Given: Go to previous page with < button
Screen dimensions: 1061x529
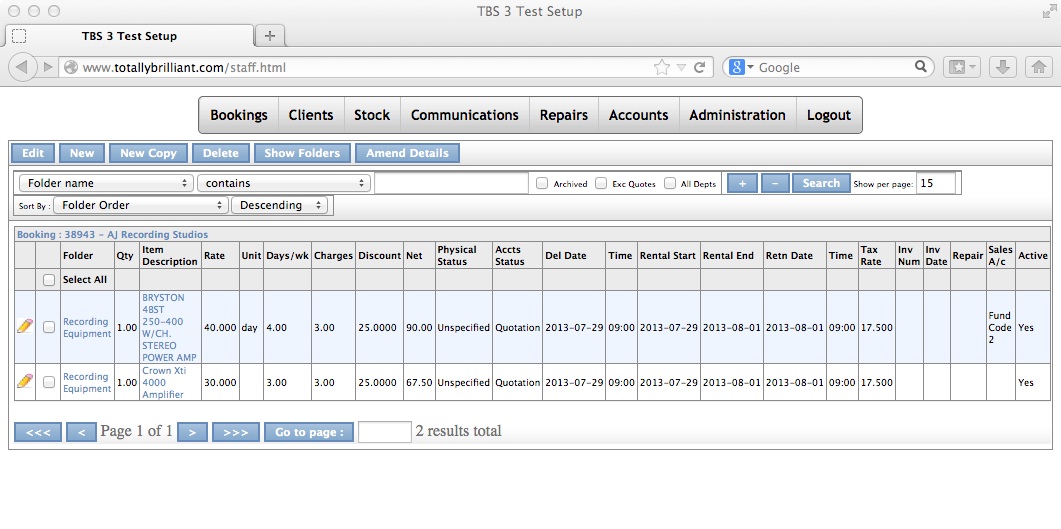Looking at the screenshot, I should pos(81,432).
